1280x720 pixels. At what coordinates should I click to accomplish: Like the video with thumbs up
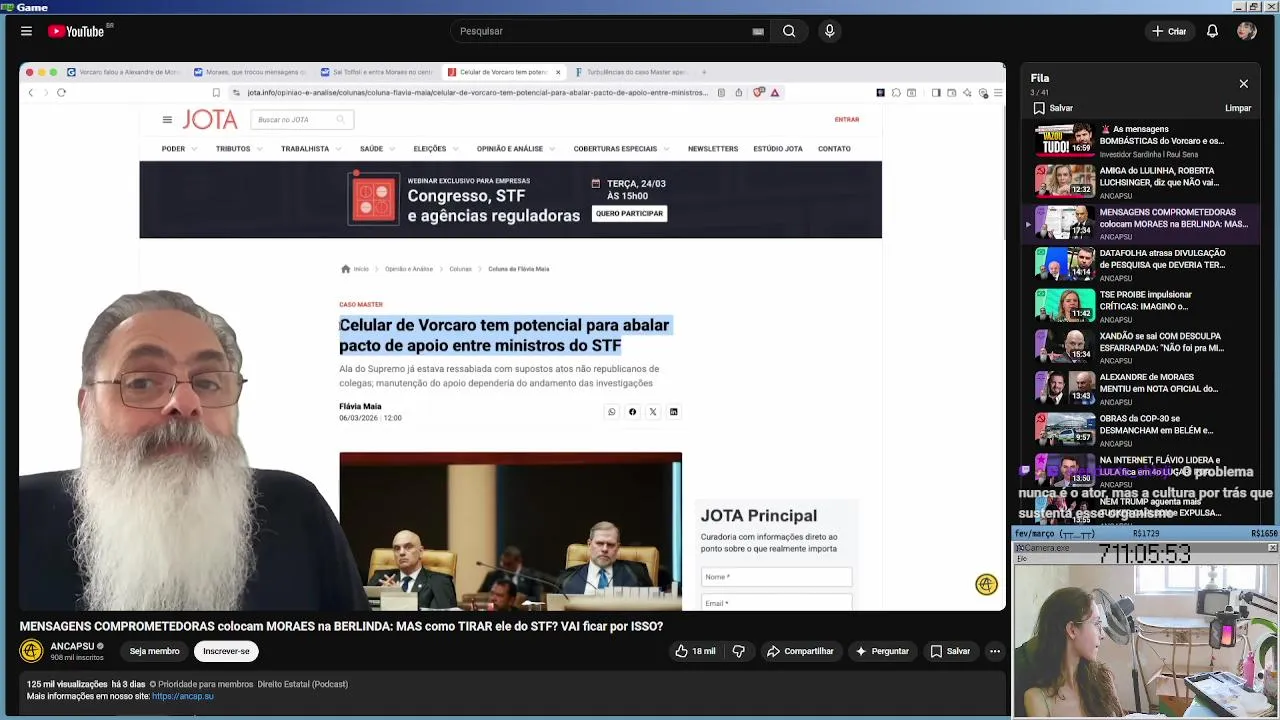[x=695, y=651]
